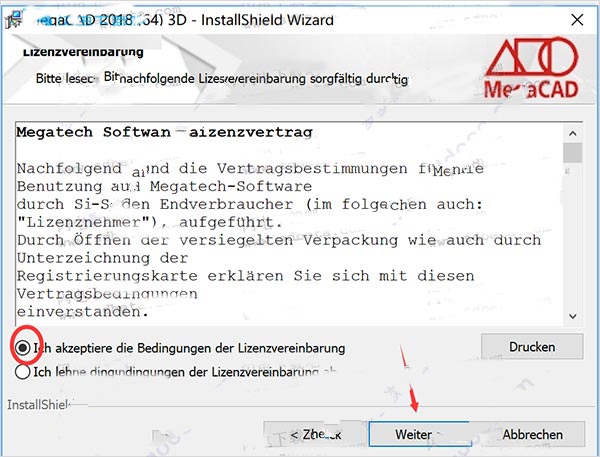Click the 'Lizenzvereinbarung' header title
The width and height of the screenshot is (600, 457).
click(83, 52)
